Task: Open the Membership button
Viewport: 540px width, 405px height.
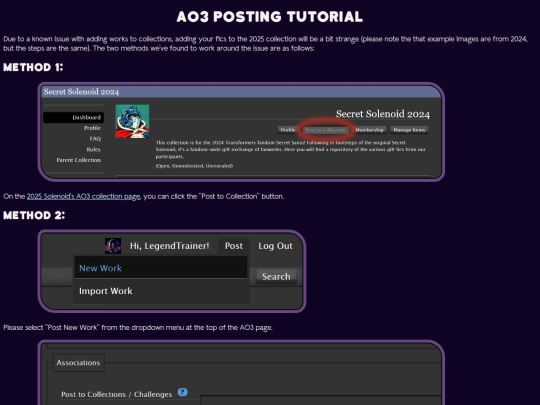Action: click(x=369, y=130)
